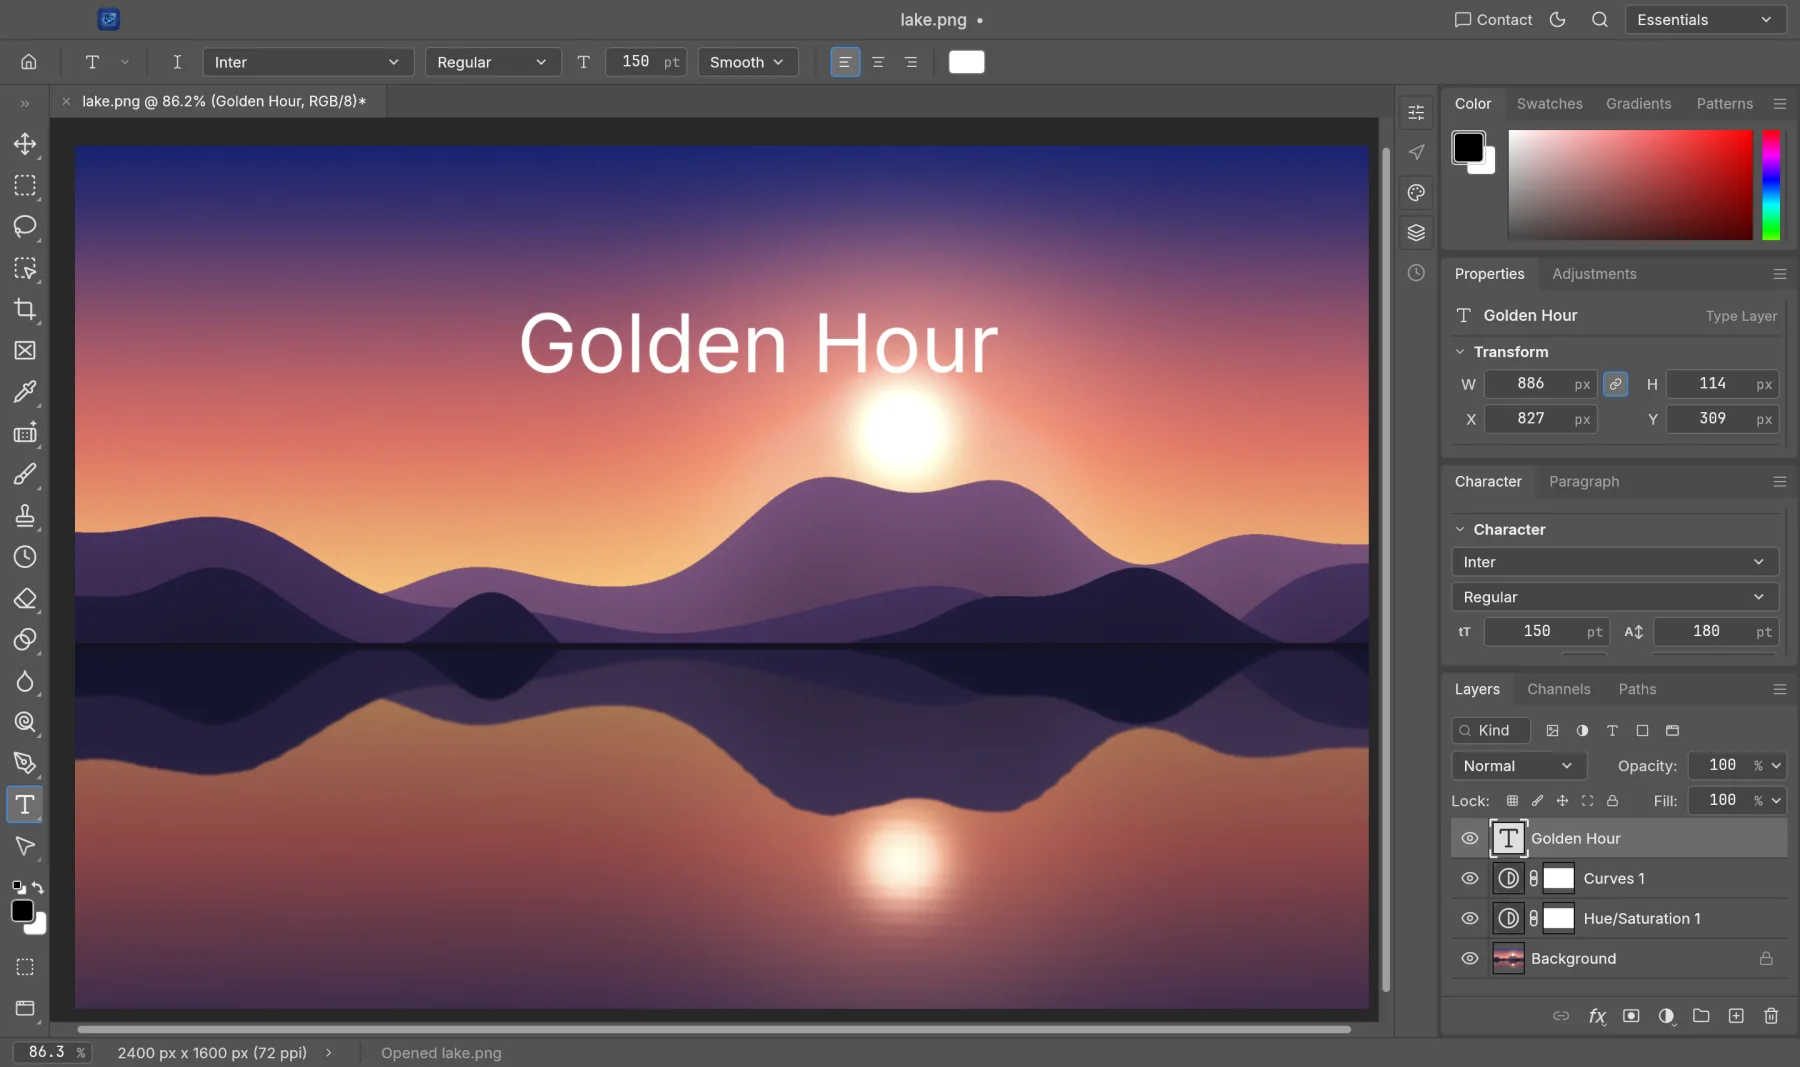Viewport: 1800px width, 1067px height.
Task: Click the Home icon in options bar
Action: tap(29, 62)
